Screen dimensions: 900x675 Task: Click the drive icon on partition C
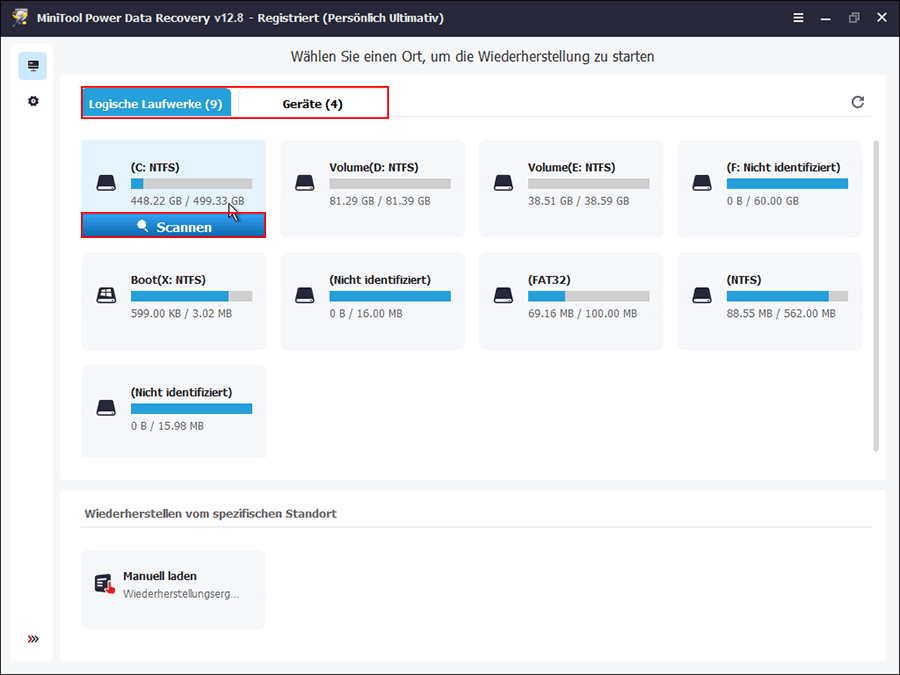106,182
